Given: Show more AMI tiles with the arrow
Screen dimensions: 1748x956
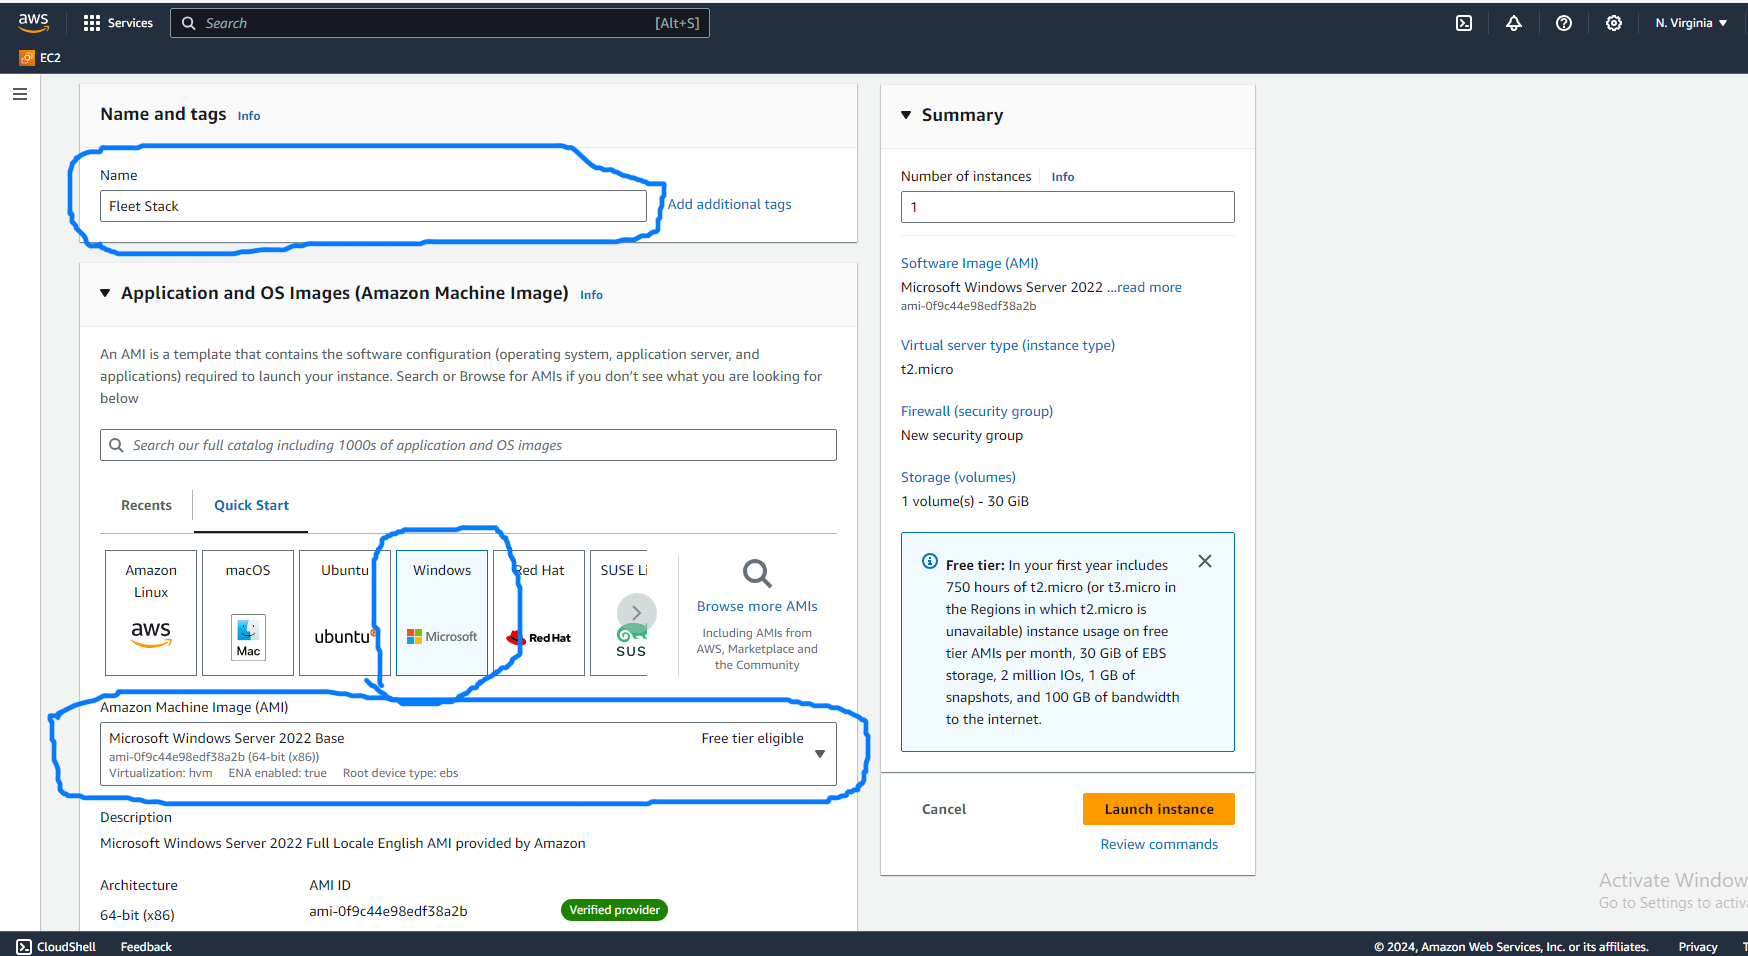Looking at the screenshot, I should pos(637,613).
